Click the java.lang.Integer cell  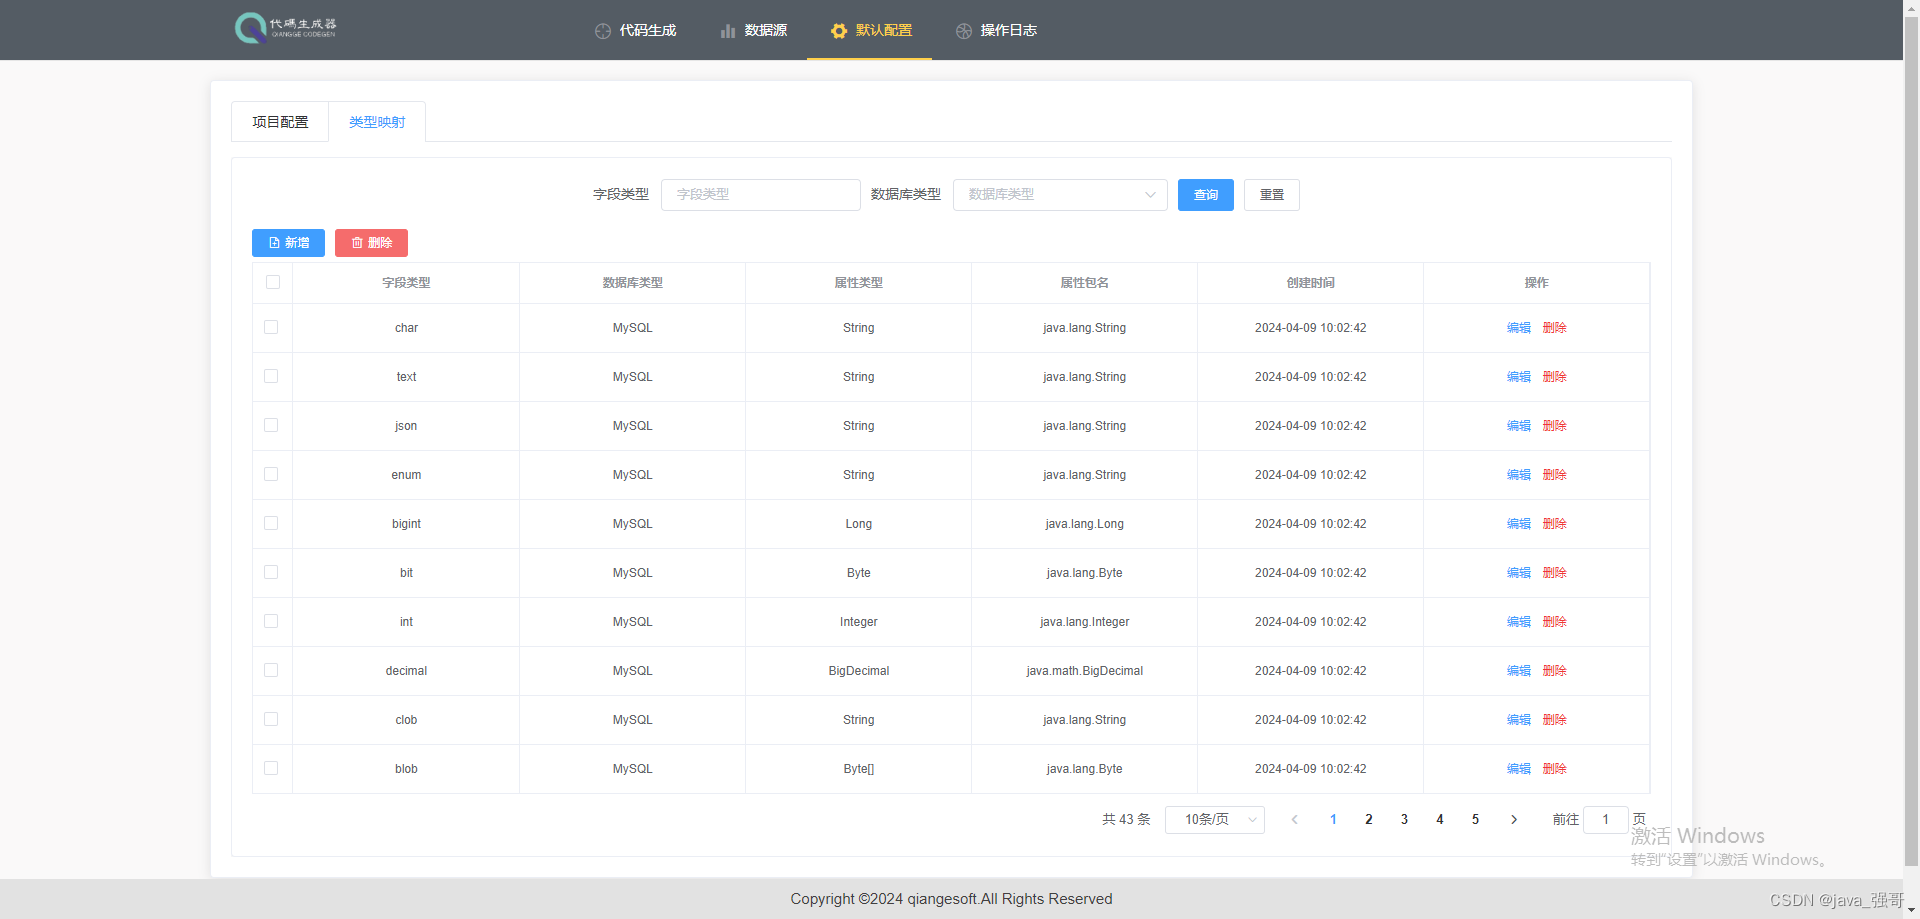coord(1084,622)
